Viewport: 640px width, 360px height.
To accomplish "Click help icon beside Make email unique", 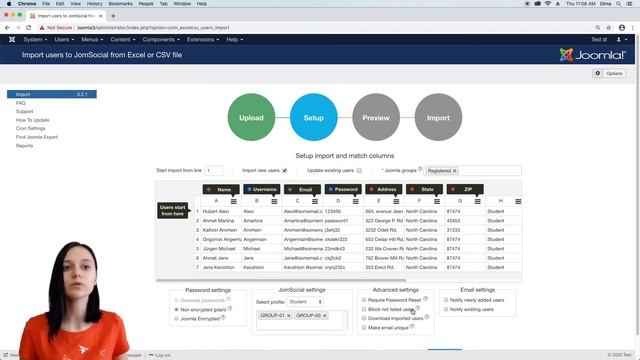I will click(412, 326).
